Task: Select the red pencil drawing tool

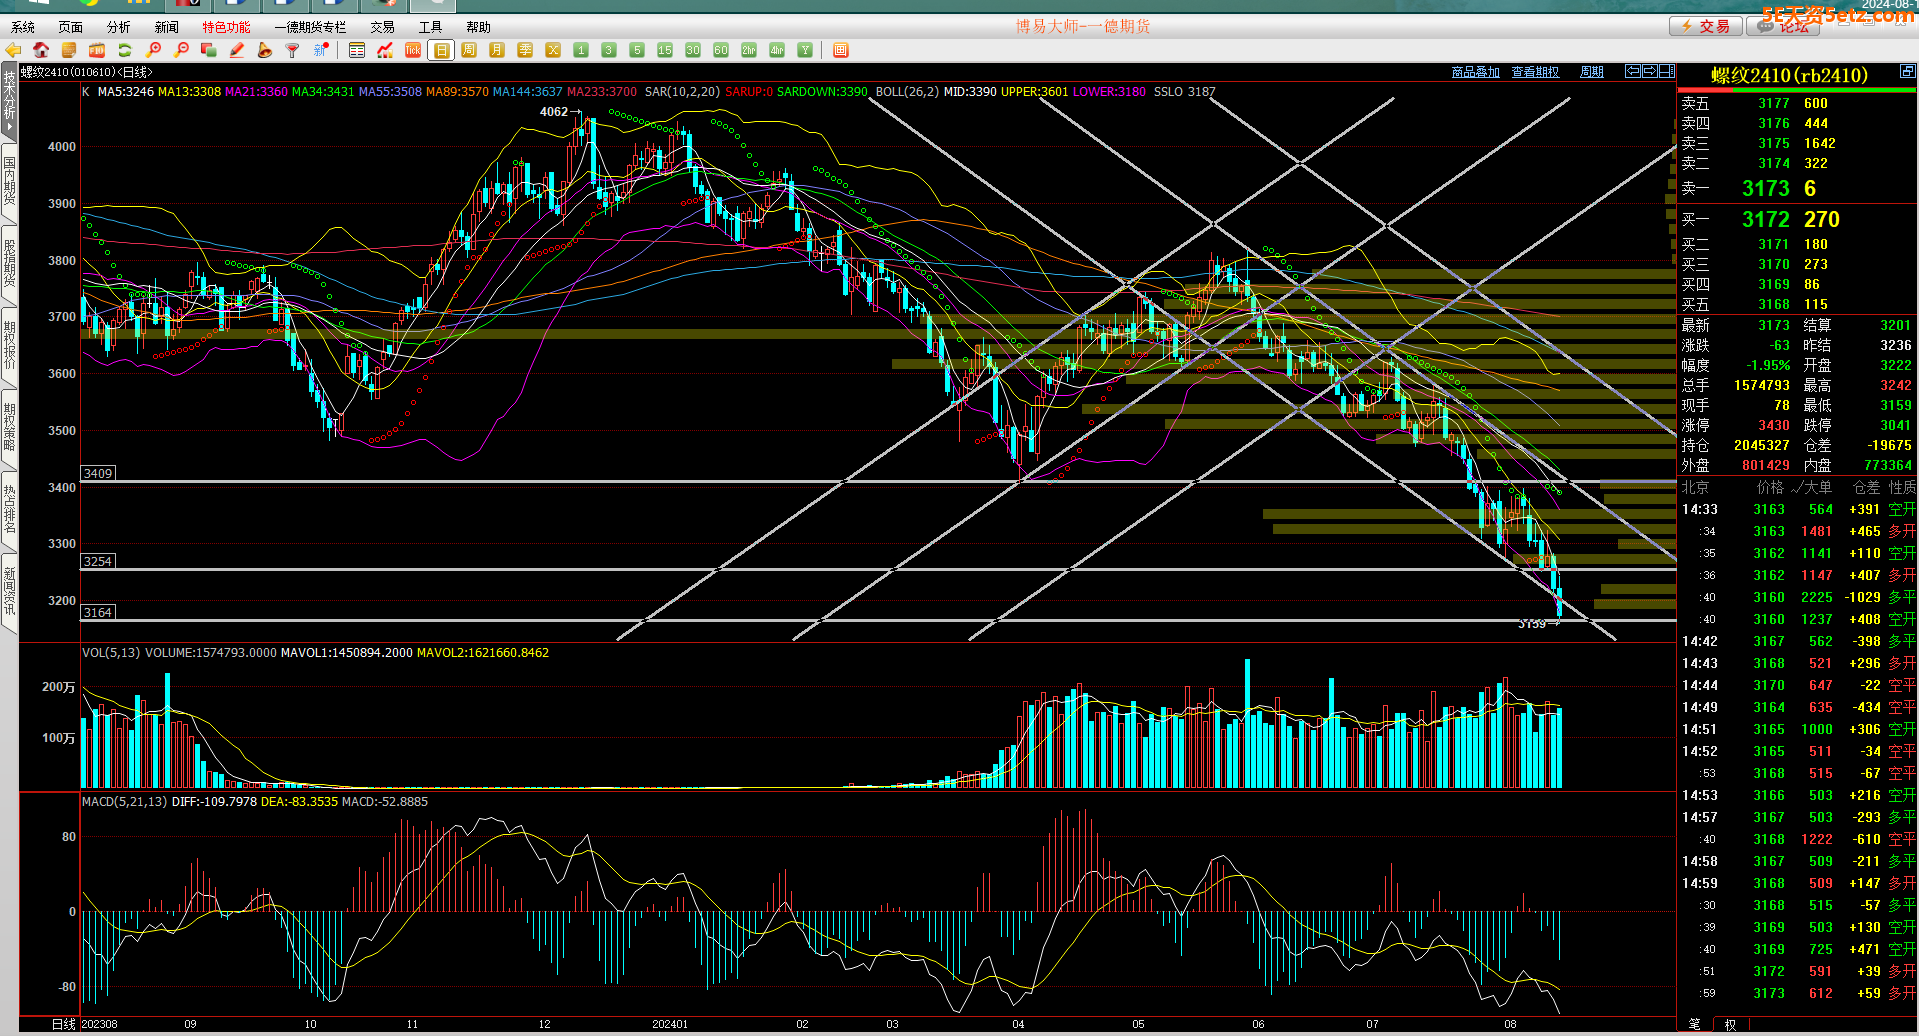Action: (237, 50)
